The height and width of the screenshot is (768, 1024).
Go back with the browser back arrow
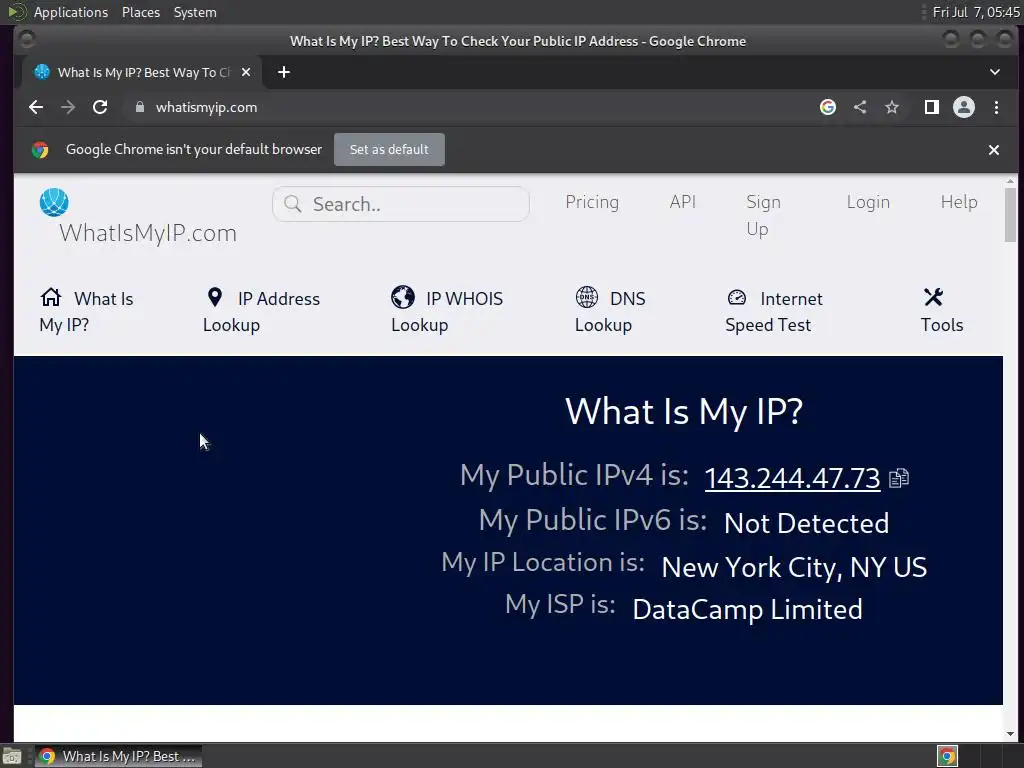coord(36,107)
